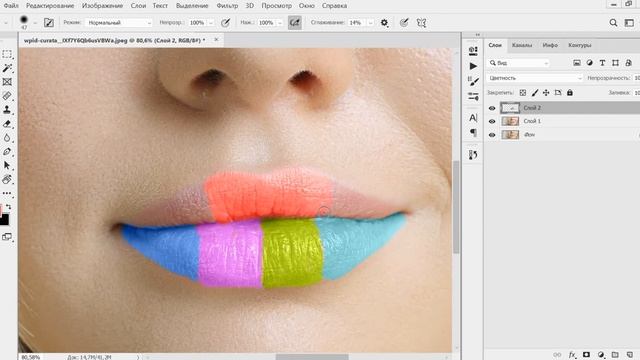Open the brush settings panel toggle icon

(x=49, y=22)
